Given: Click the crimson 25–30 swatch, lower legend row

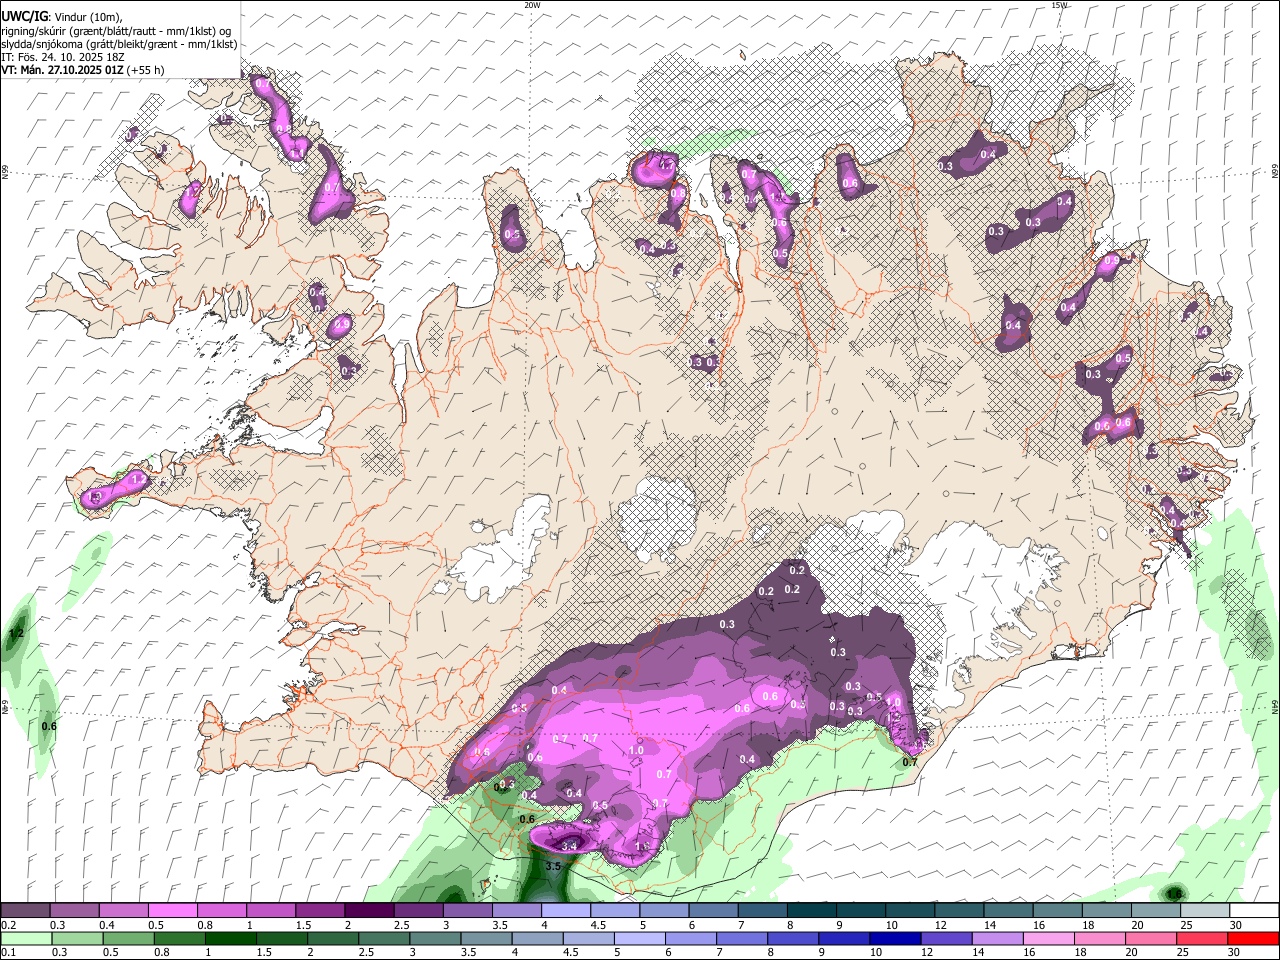Looking at the screenshot, I should click(1201, 938).
